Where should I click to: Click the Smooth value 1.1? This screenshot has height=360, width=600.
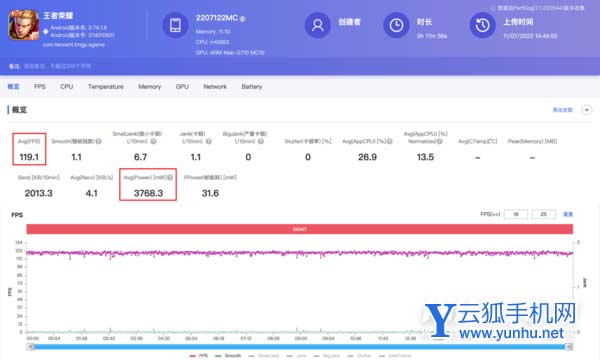[77, 157]
